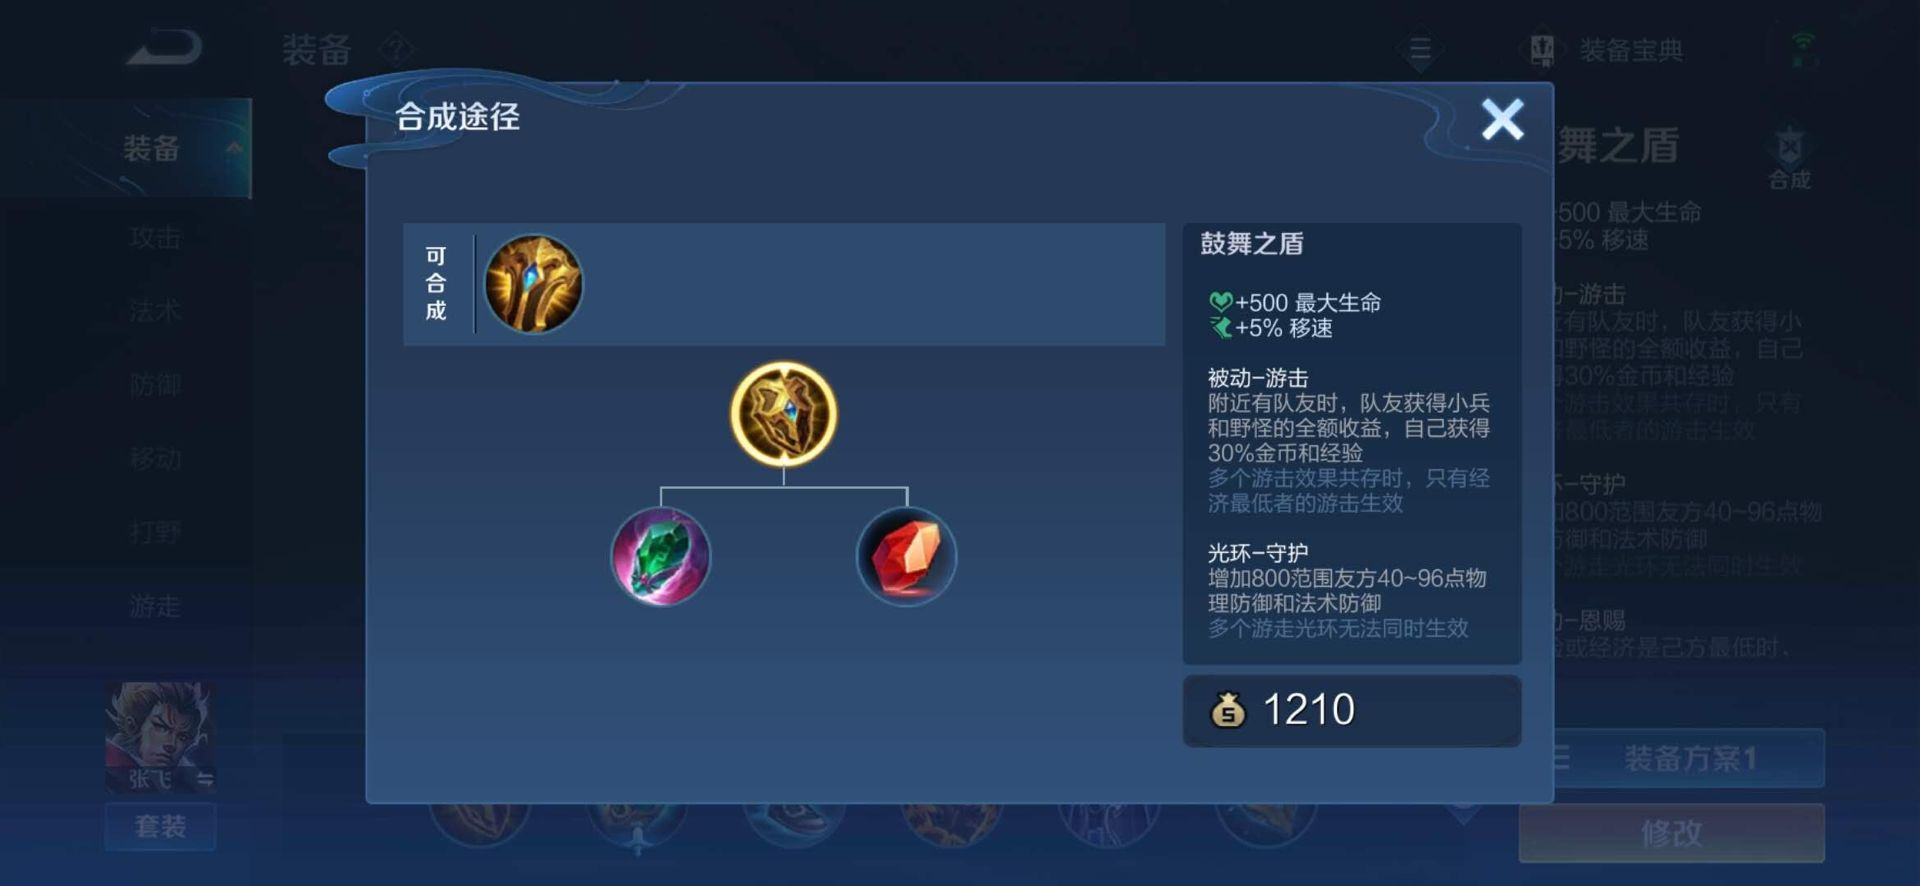The height and width of the screenshot is (886, 1920).
Task: Select the 鼓舞之盾 icon atop the recipe tree
Action: (783, 414)
